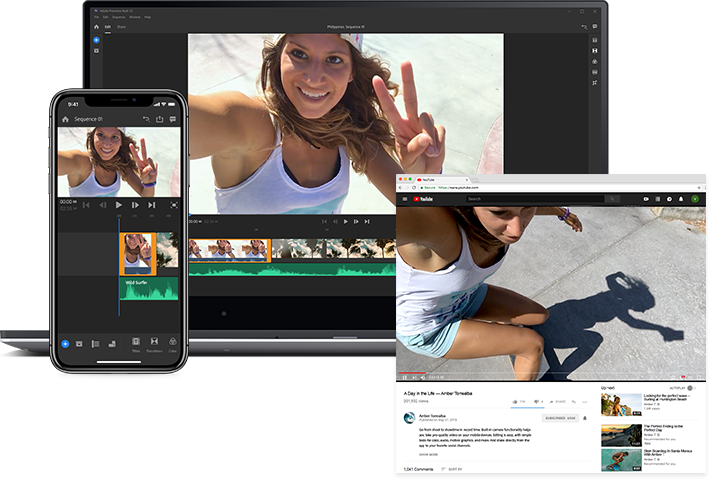Go to previous edit point under laptop preview
The height and width of the screenshot is (480, 710).
point(324,221)
